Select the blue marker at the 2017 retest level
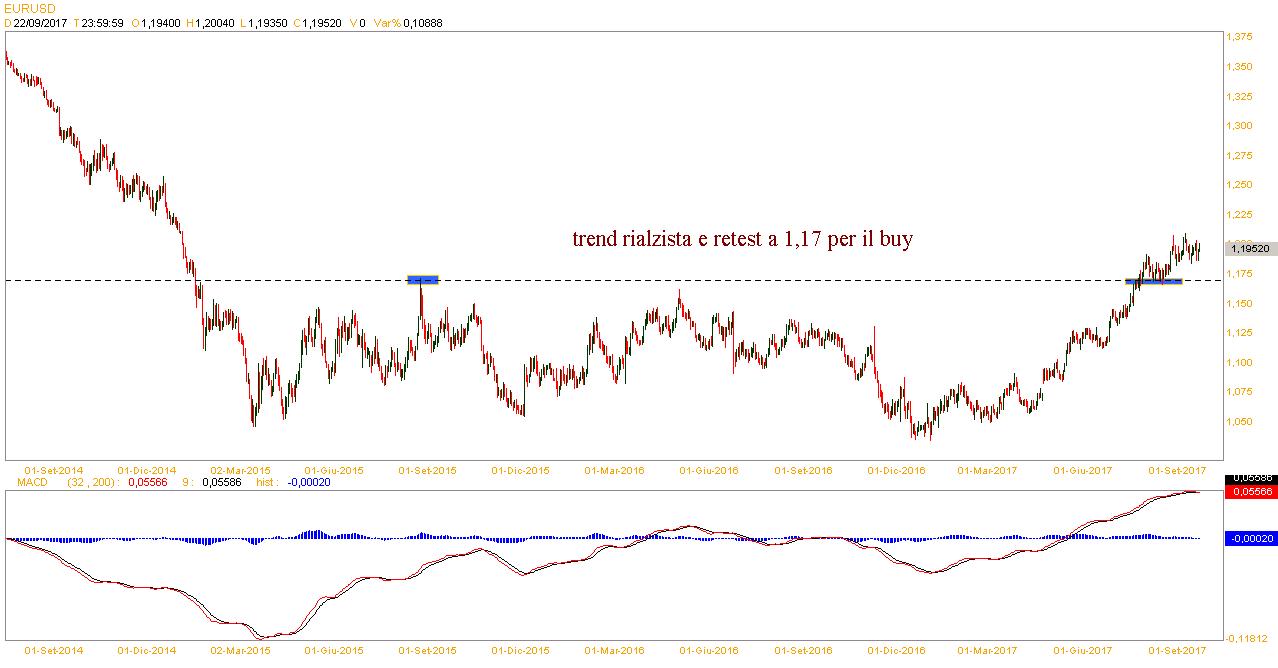Viewport: 1278px width, 668px height. coord(1154,281)
